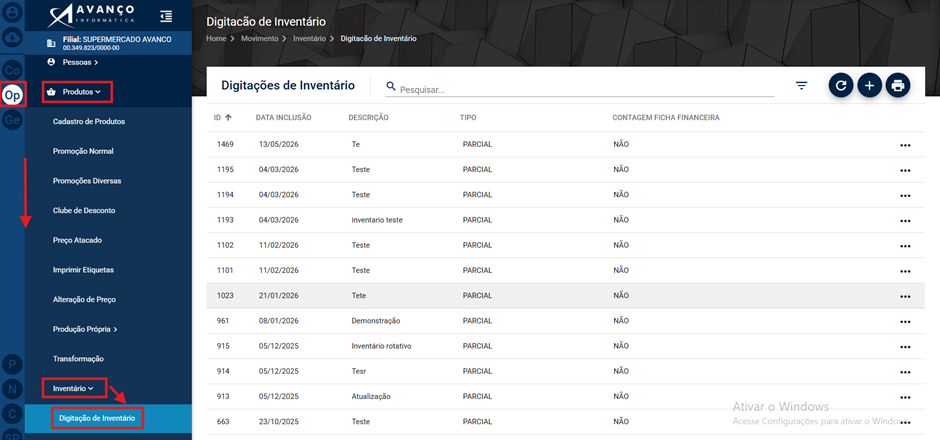Open the filter options icon
The width and height of the screenshot is (940, 440).
(802, 86)
